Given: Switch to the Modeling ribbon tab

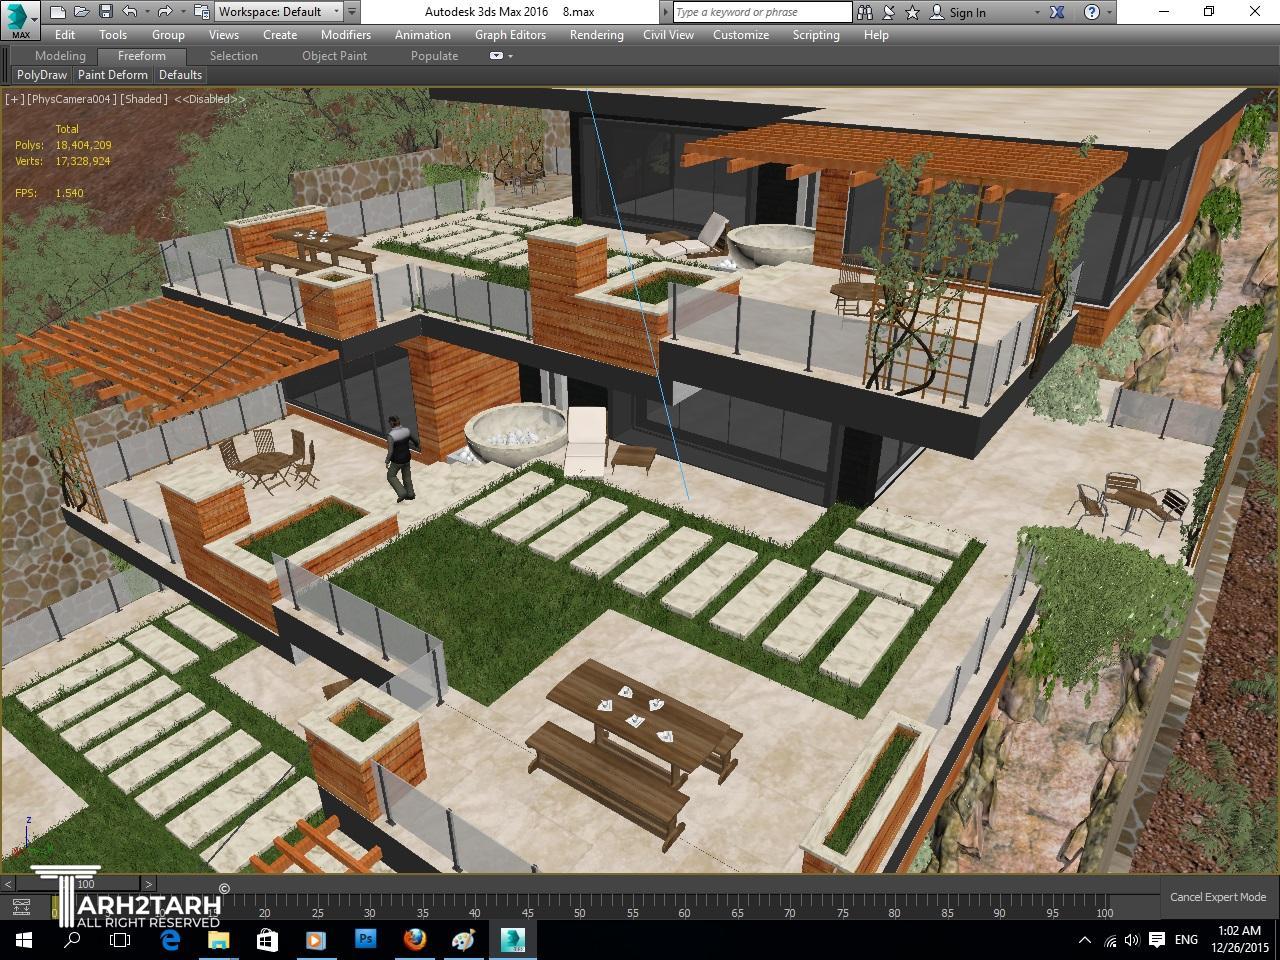Looking at the screenshot, I should (x=60, y=56).
